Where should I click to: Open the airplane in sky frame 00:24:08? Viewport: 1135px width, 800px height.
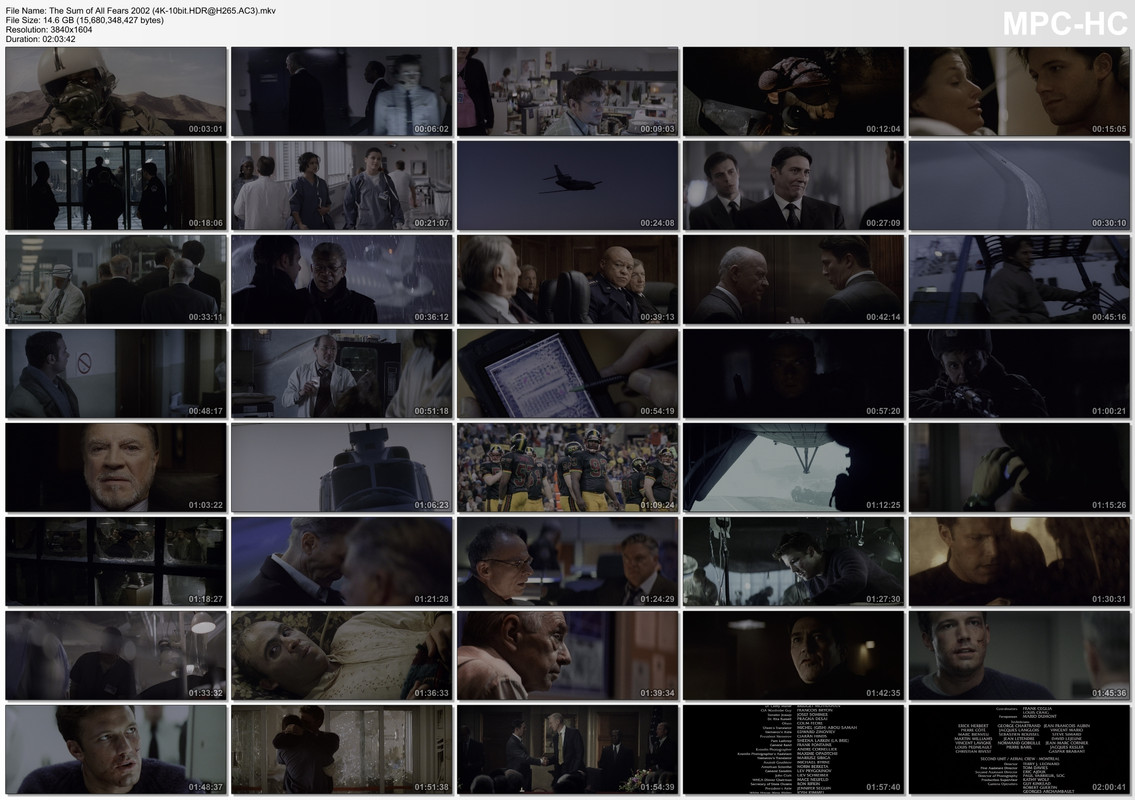pyautogui.click(x=568, y=185)
